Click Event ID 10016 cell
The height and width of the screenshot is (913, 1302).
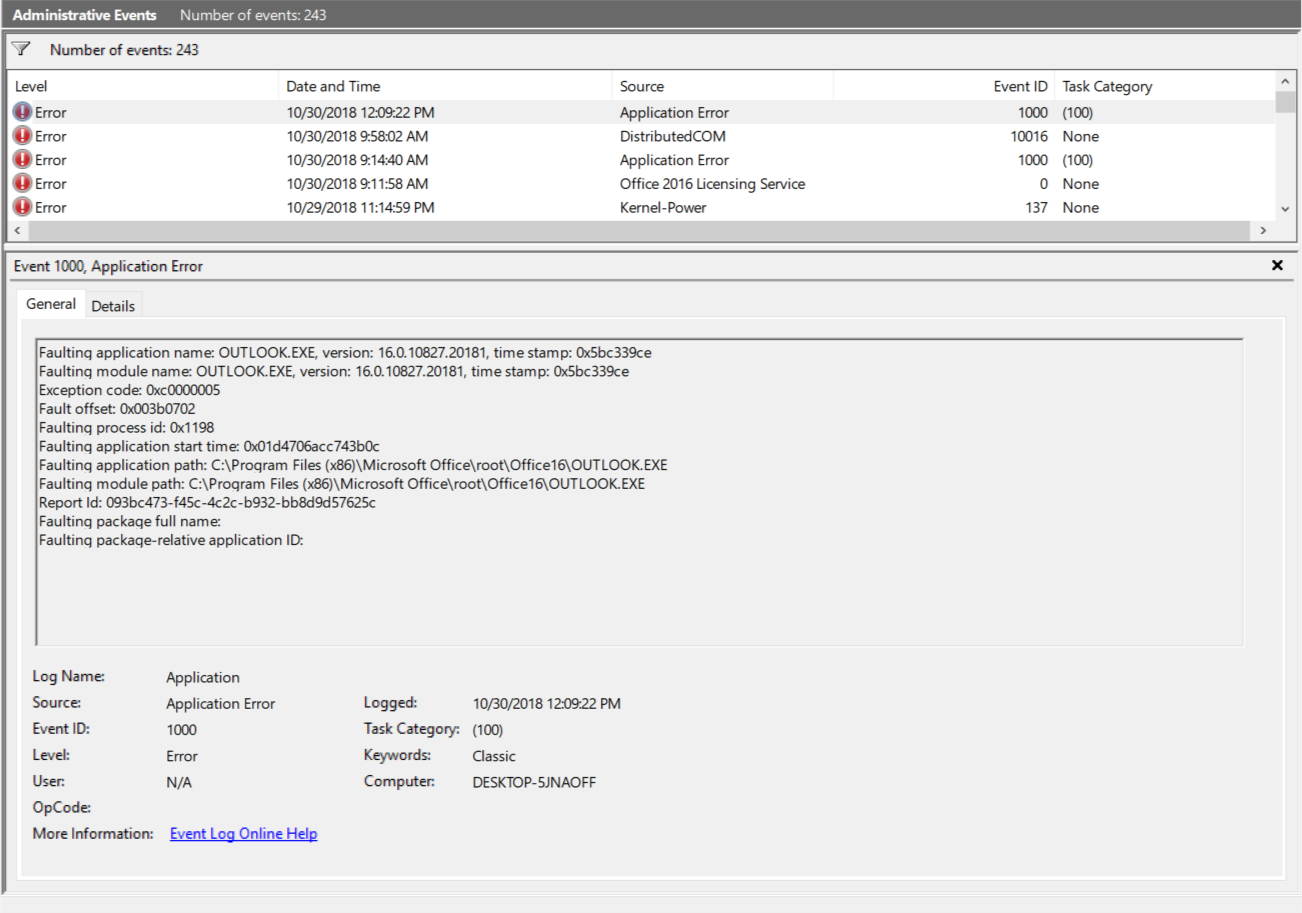[1029, 137]
